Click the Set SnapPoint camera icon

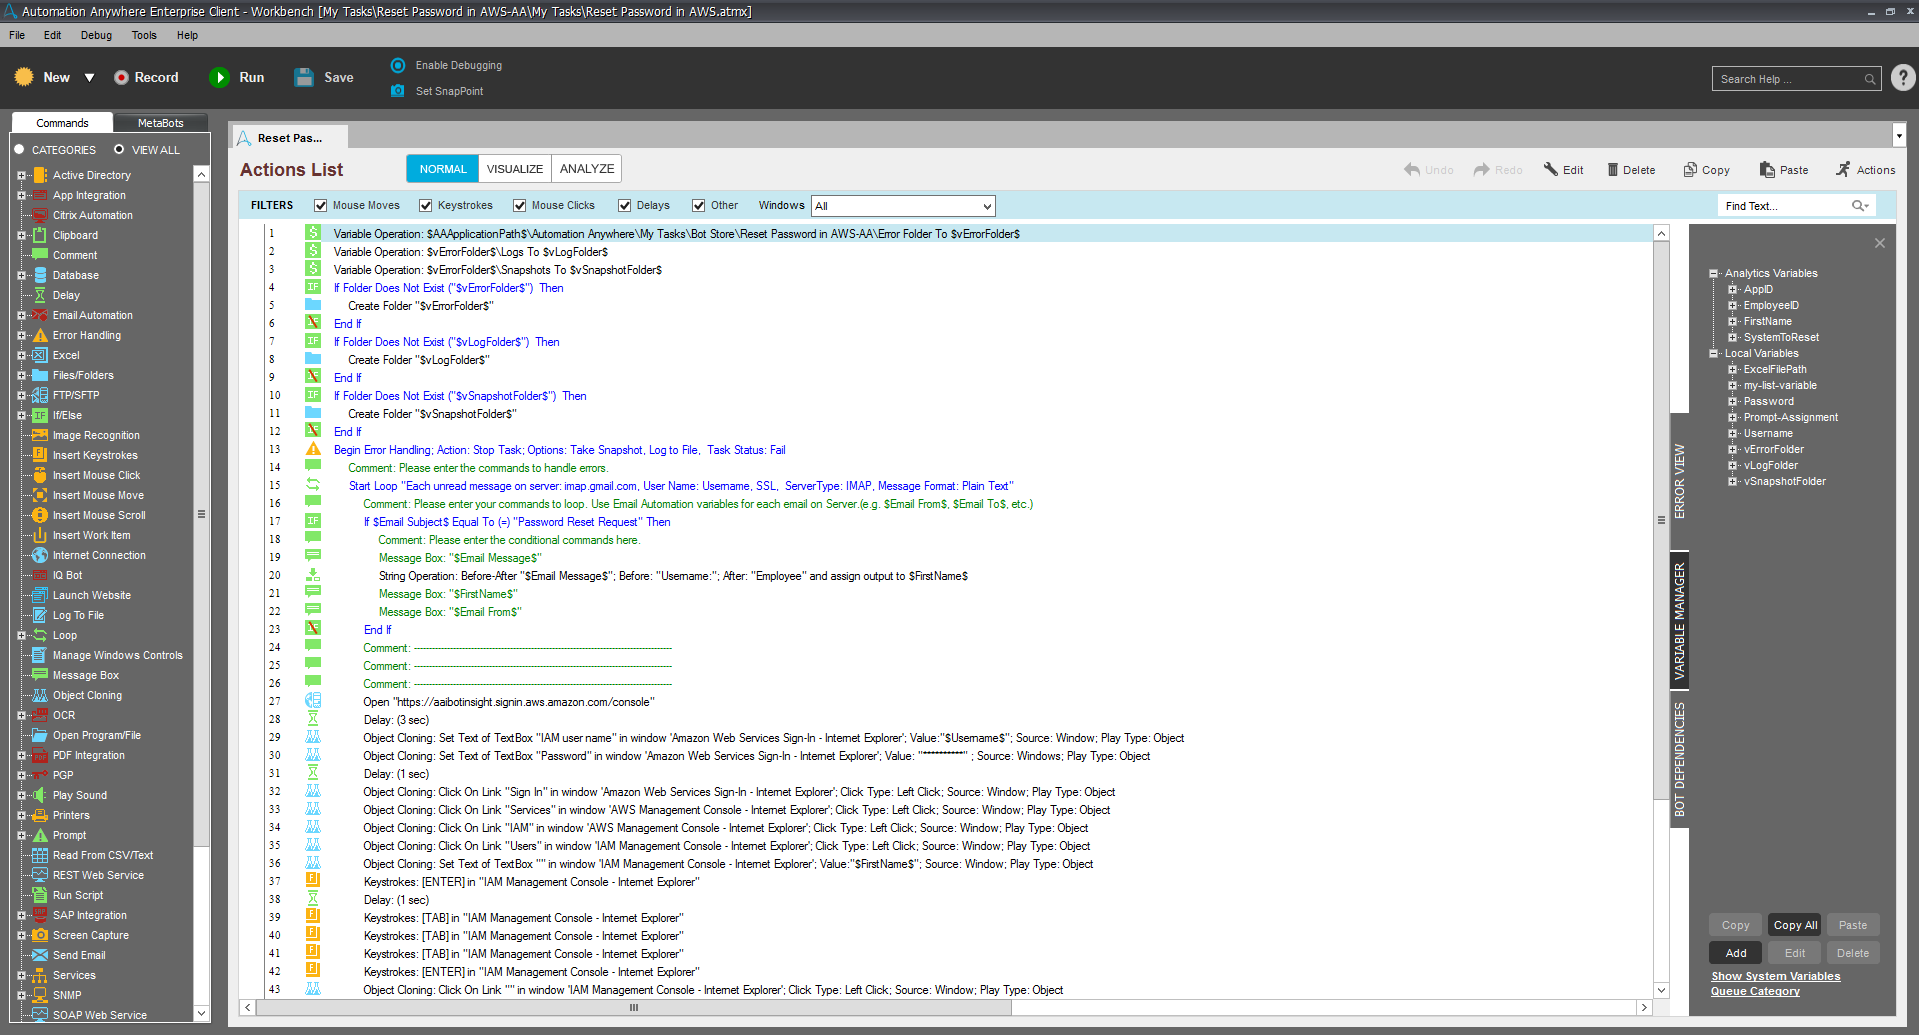(x=398, y=91)
